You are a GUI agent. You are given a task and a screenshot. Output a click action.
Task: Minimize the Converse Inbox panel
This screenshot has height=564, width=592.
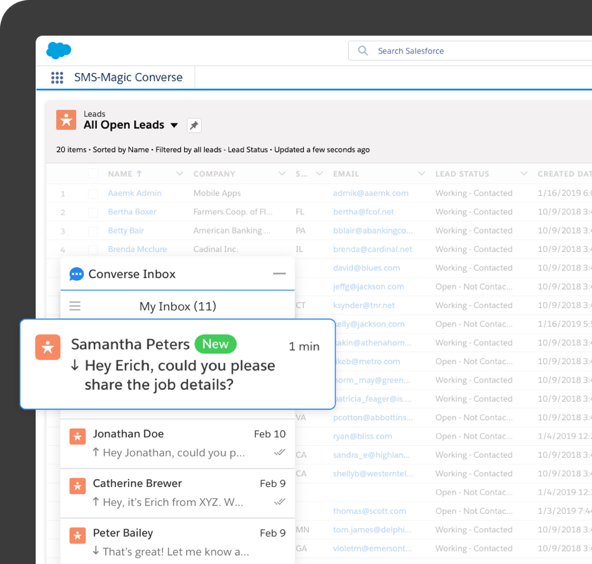(279, 274)
